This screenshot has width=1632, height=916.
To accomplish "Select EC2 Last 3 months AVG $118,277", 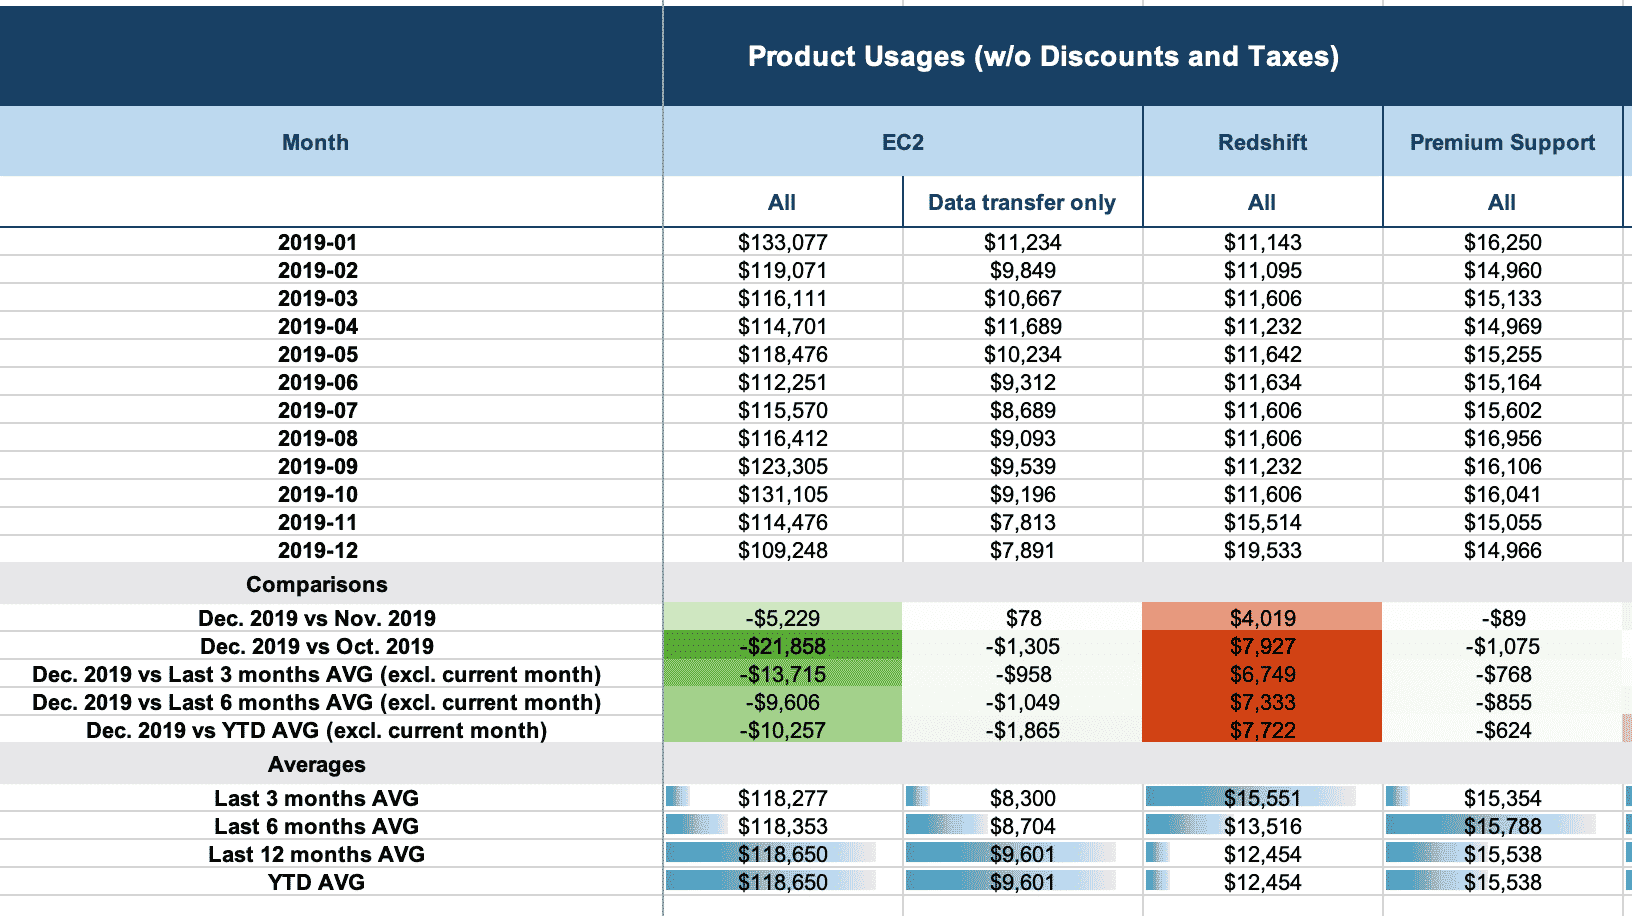I will (783, 798).
